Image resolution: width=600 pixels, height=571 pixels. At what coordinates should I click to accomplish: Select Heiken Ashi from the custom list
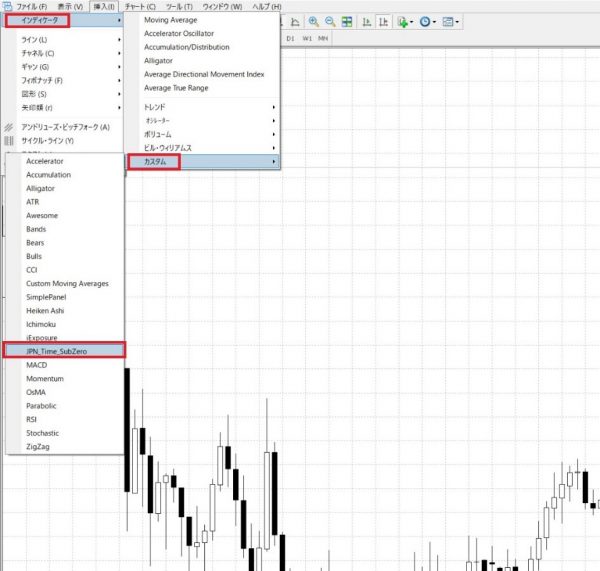[47, 311]
